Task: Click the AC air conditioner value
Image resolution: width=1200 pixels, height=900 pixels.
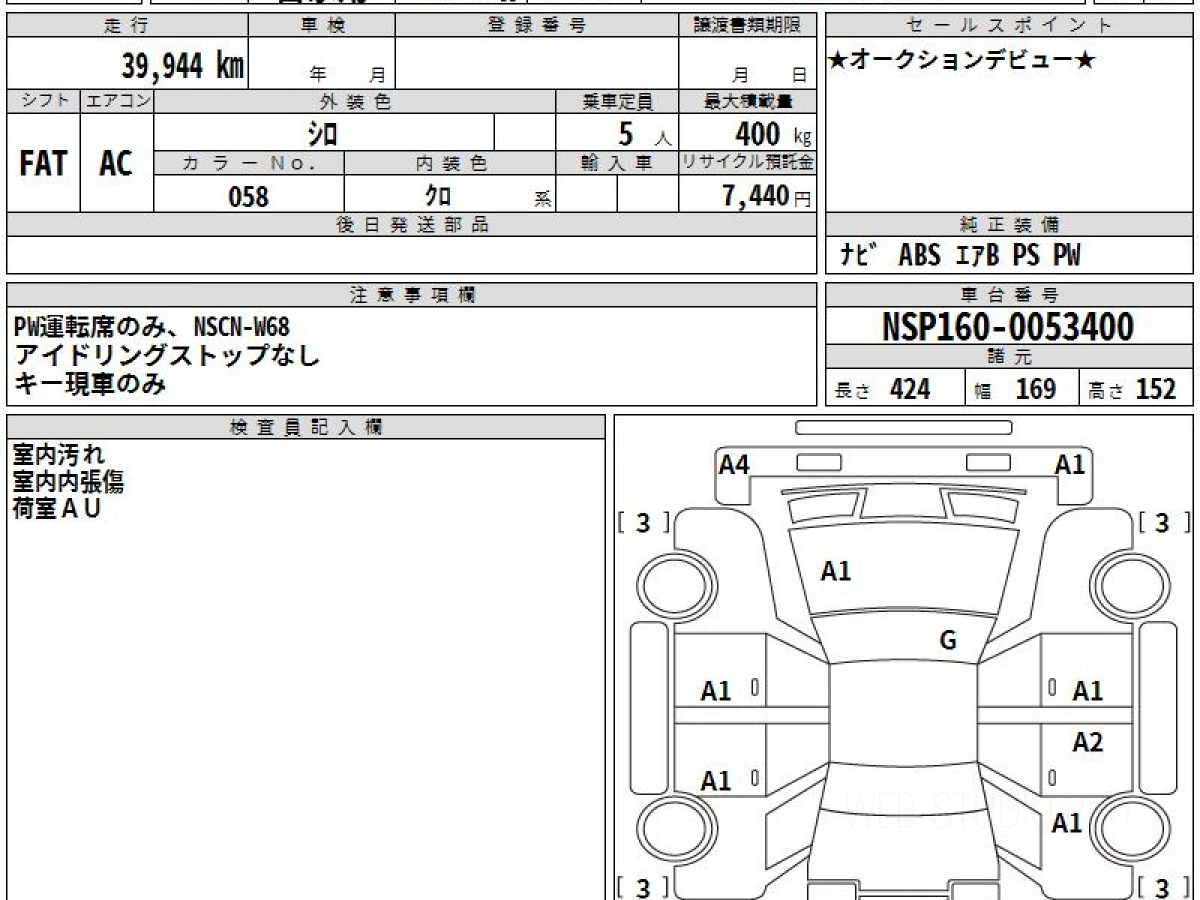Action: click(x=117, y=163)
